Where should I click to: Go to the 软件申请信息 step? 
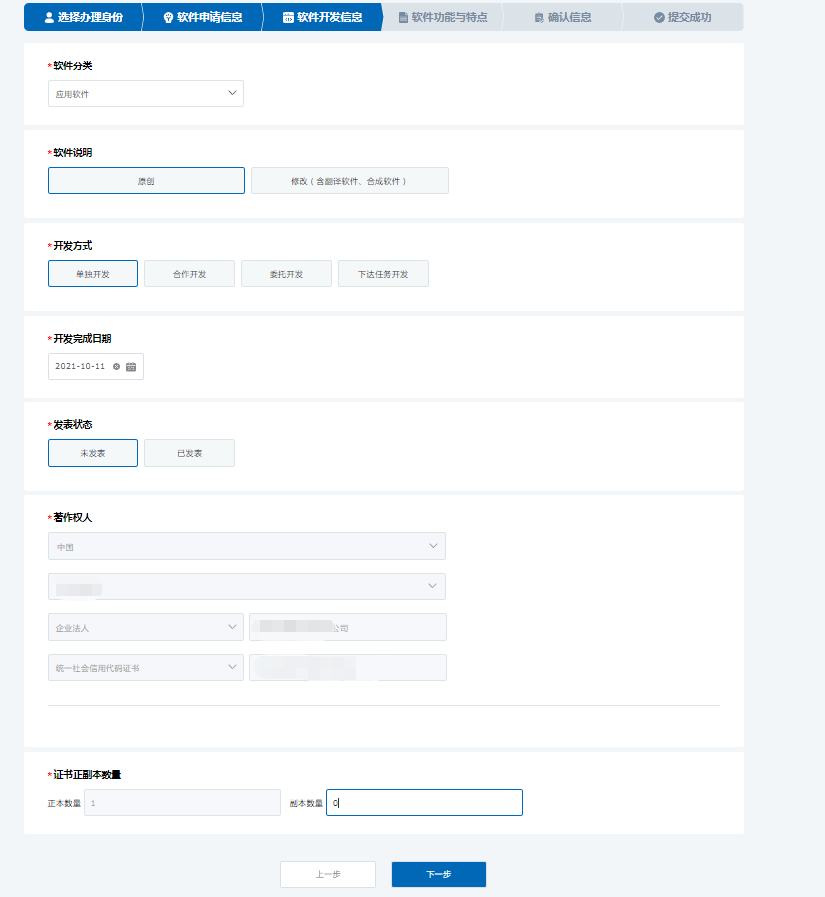[x=203, y=17]
